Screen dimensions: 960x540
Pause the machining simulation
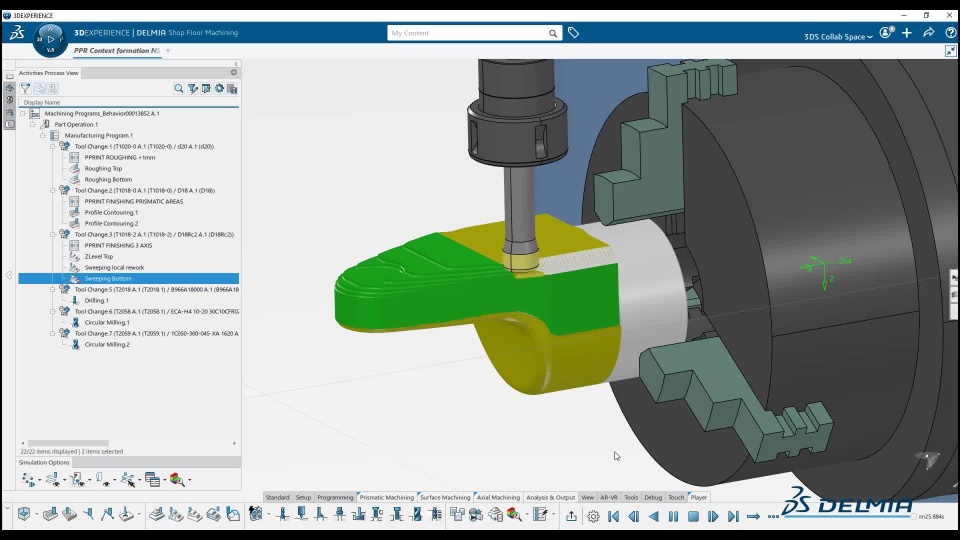click(x=673, y=517)
